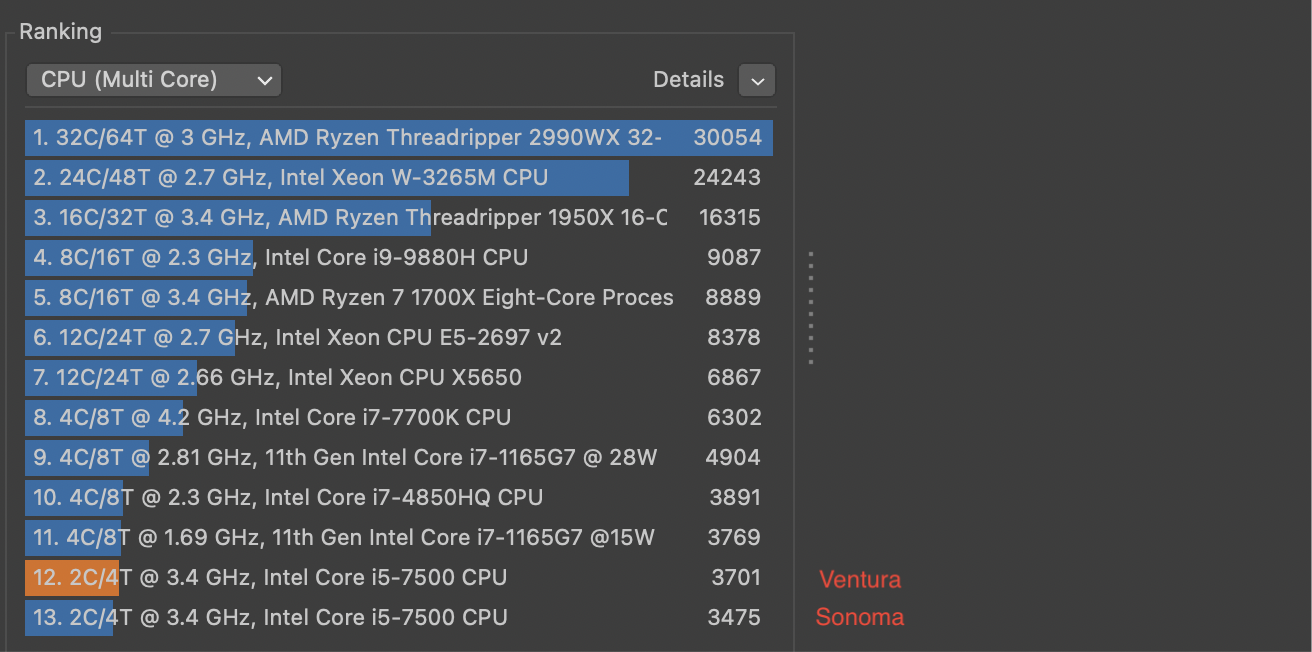Click the score value 8378
This screenshot has width=1312, height=652.
pos(734,338)
